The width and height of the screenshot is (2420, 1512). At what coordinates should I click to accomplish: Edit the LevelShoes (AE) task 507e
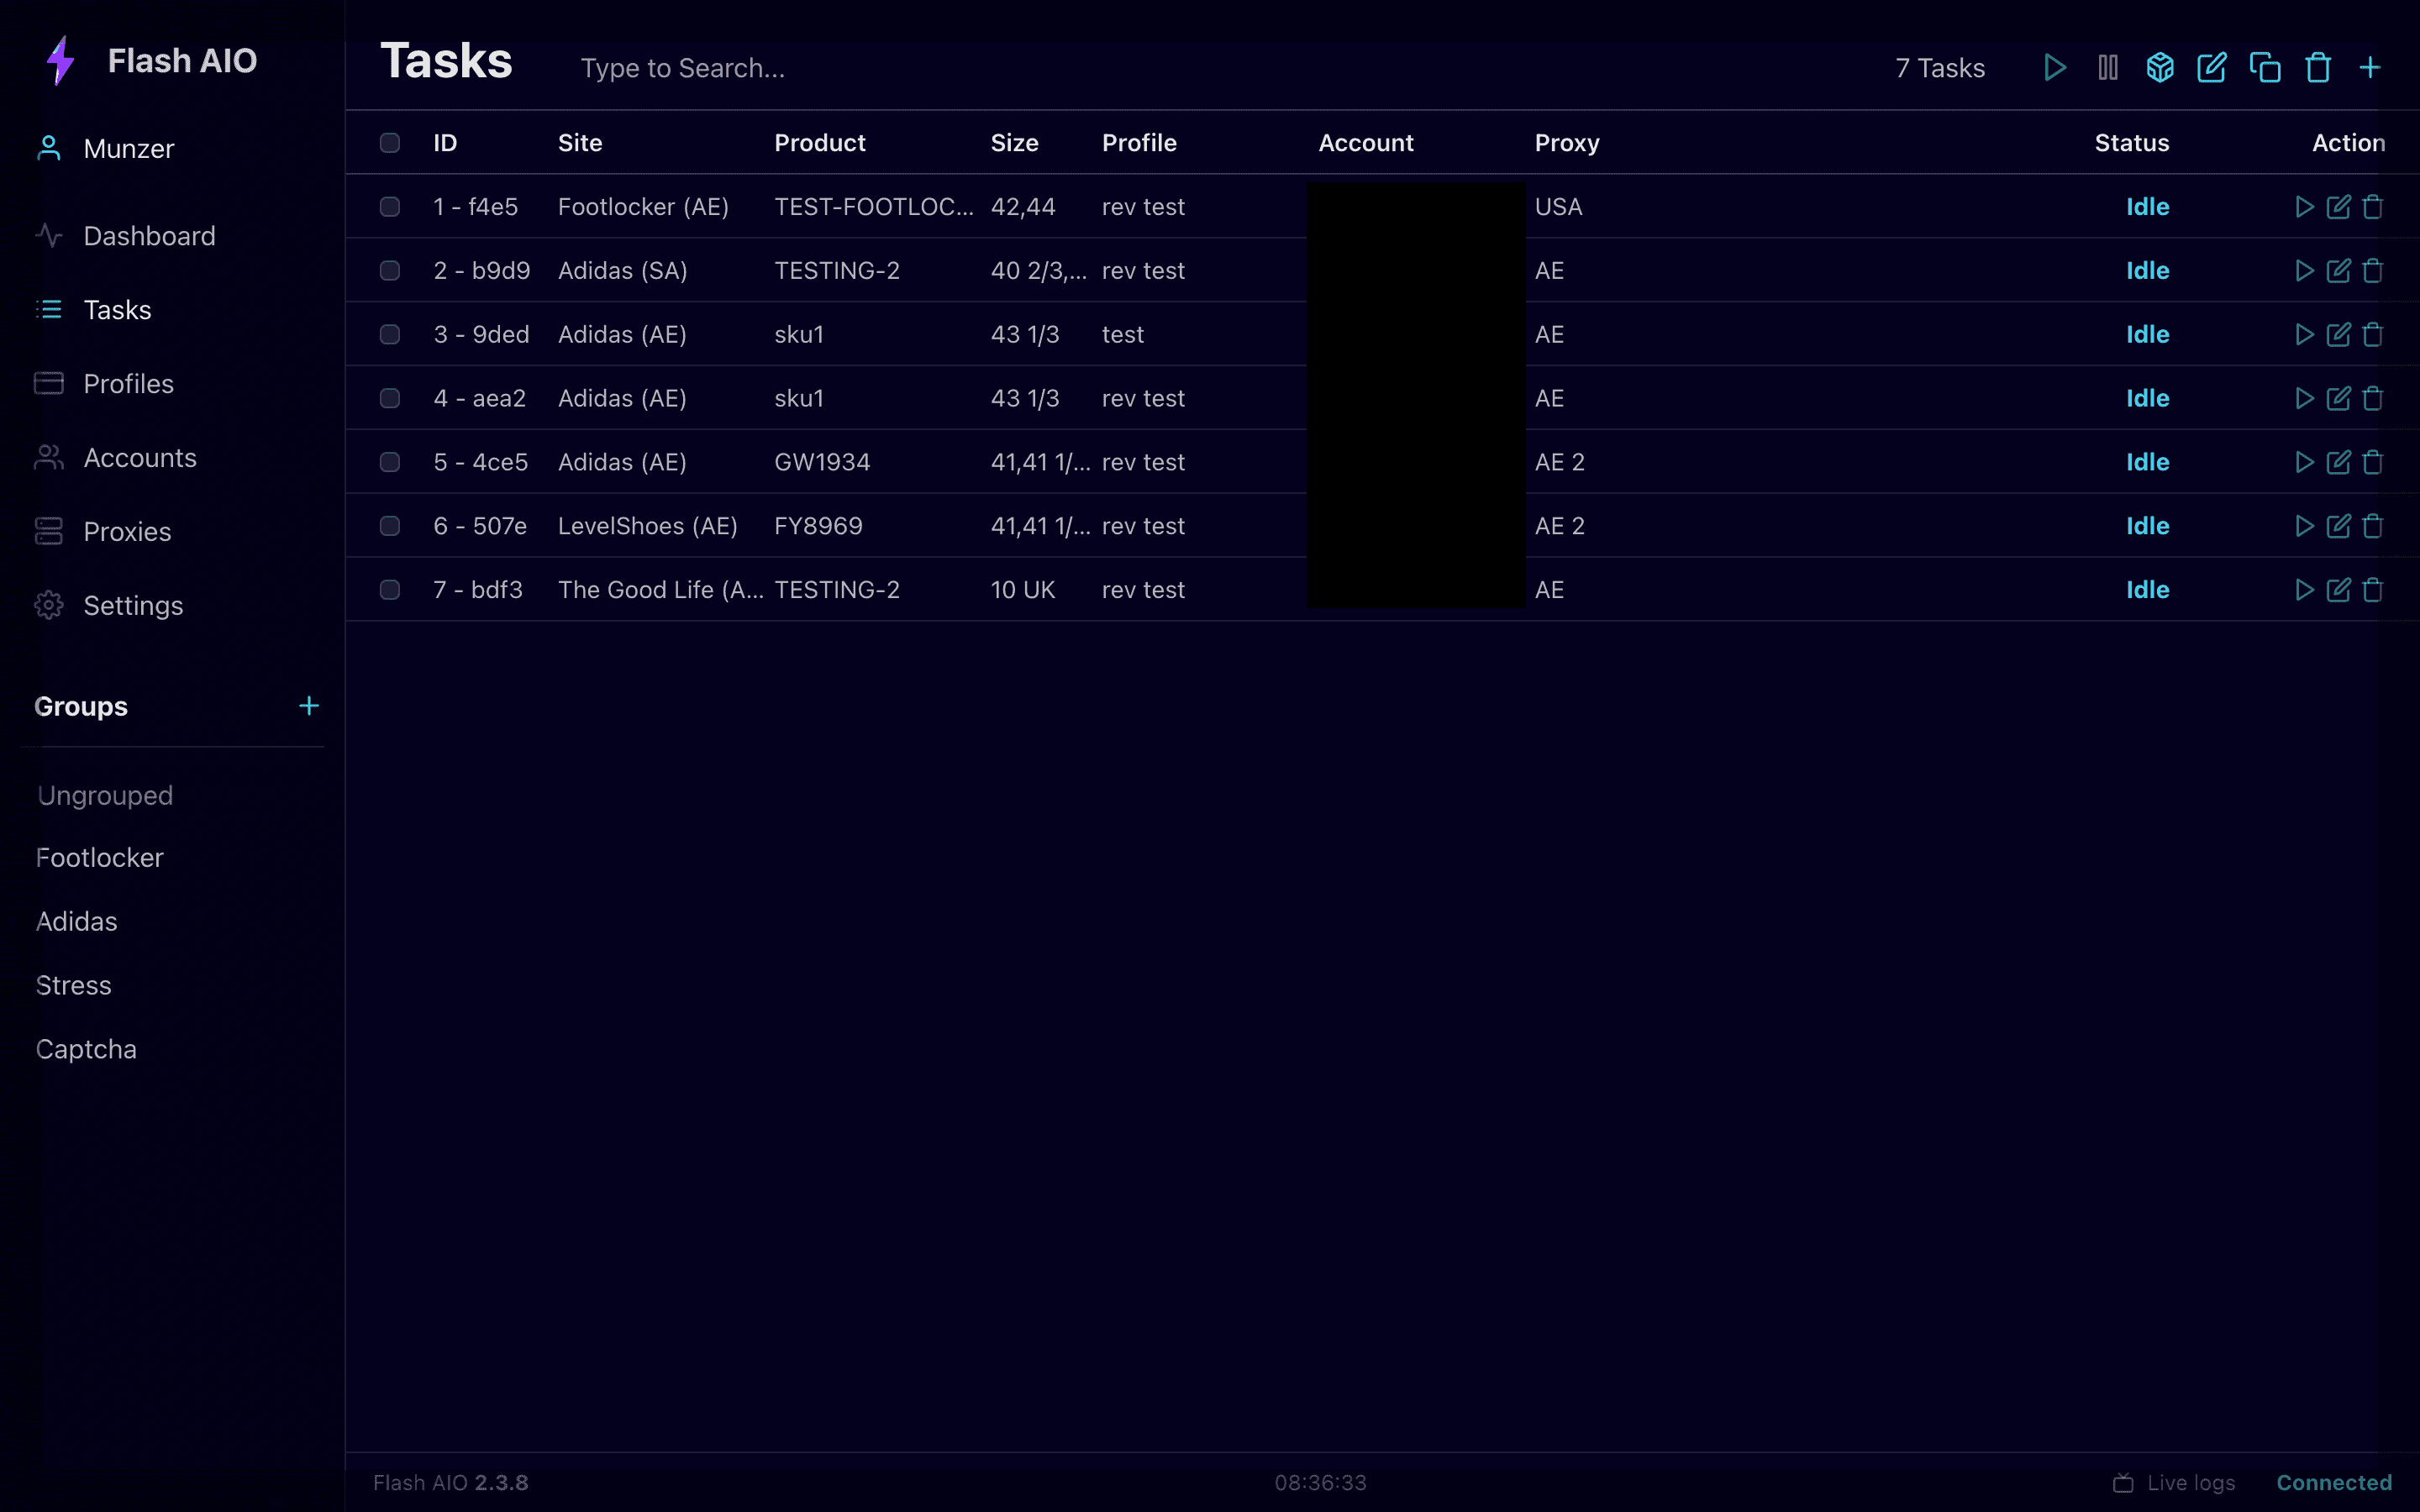tap(2338, 526)
